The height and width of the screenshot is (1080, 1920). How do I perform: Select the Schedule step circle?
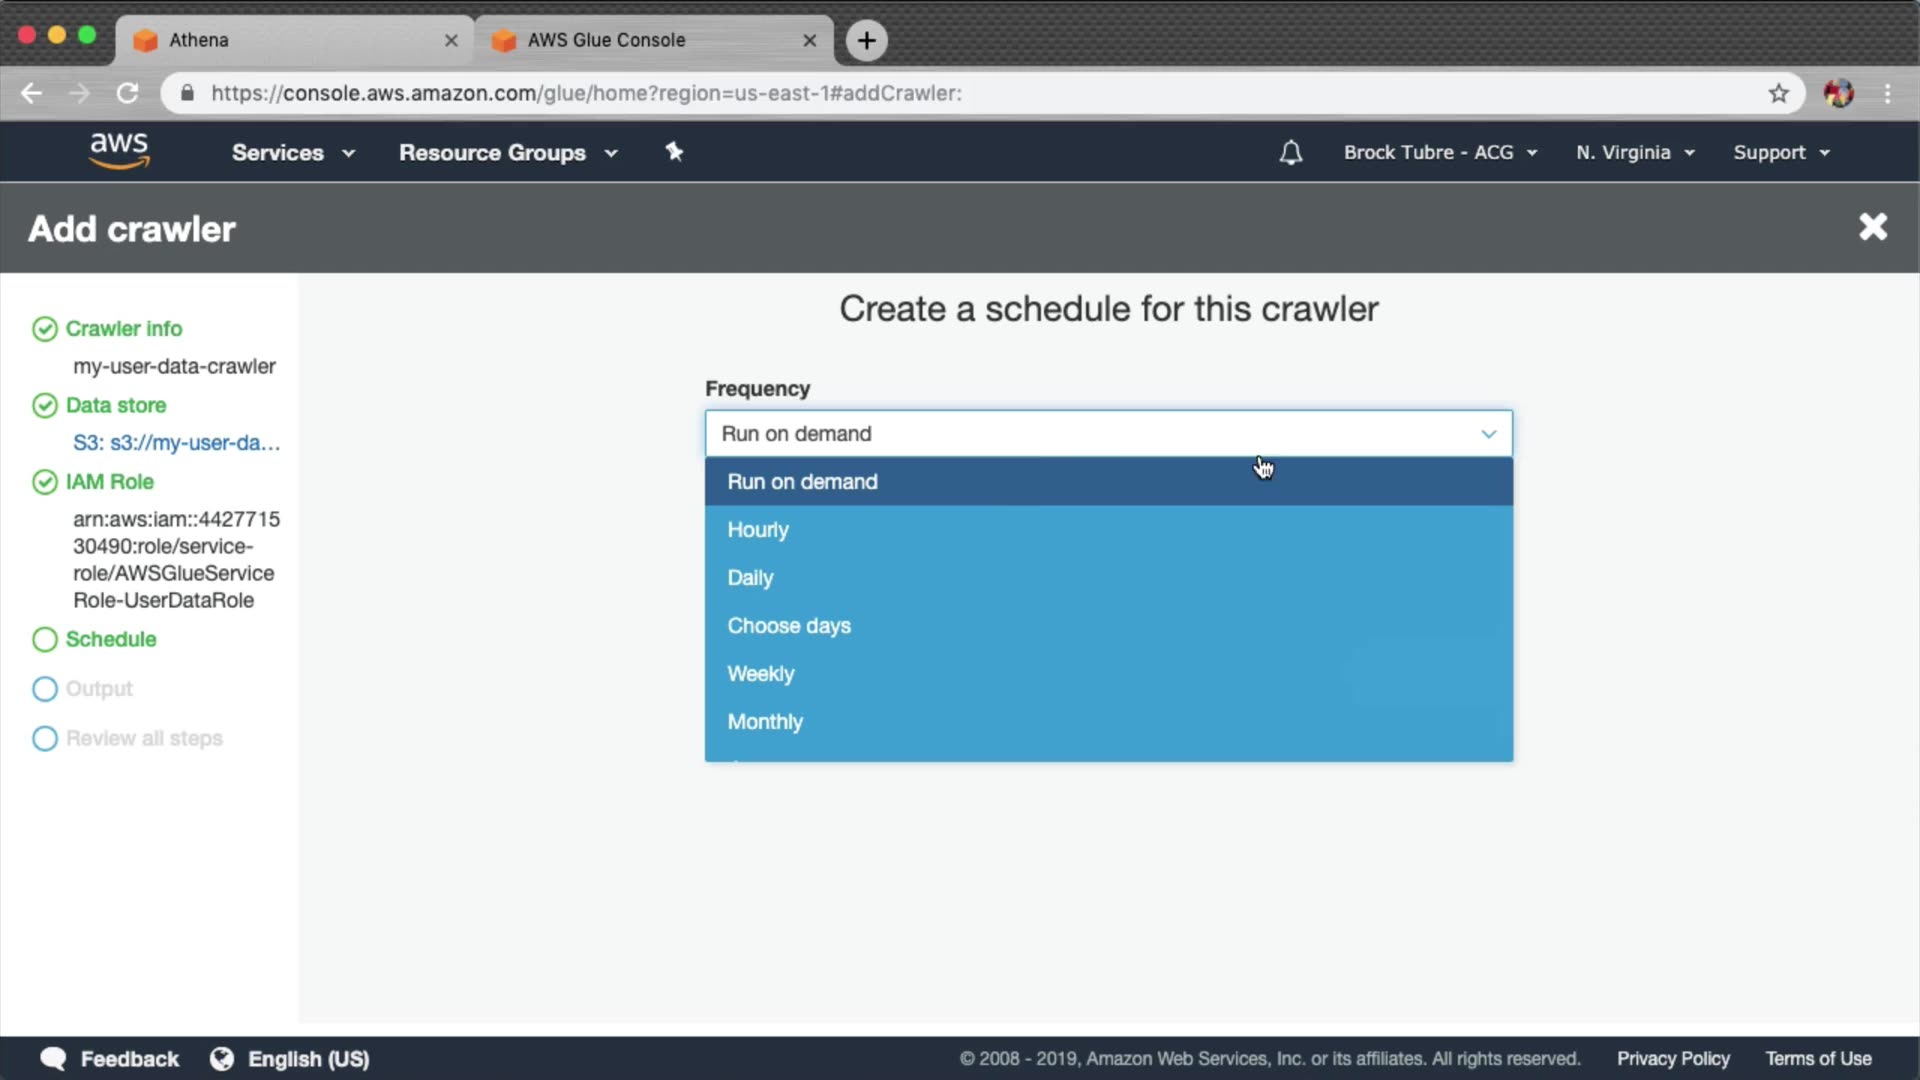[45, 639]
